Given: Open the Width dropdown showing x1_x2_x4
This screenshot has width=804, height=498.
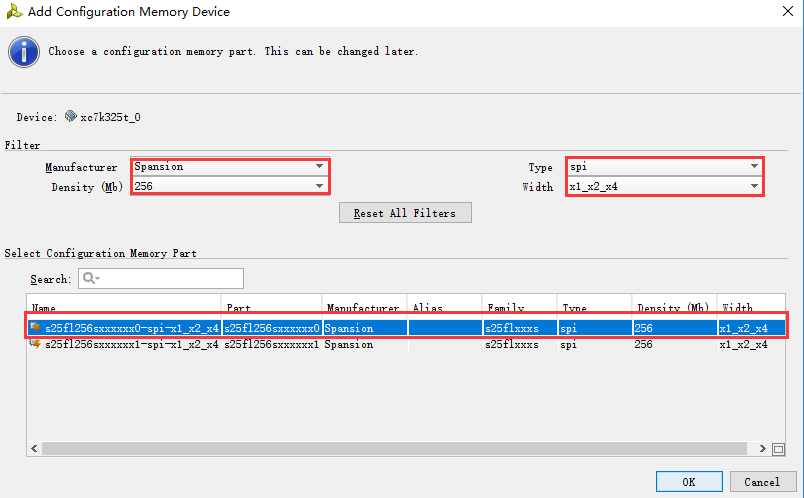Looking at the screenshot, I should point(665,186).
